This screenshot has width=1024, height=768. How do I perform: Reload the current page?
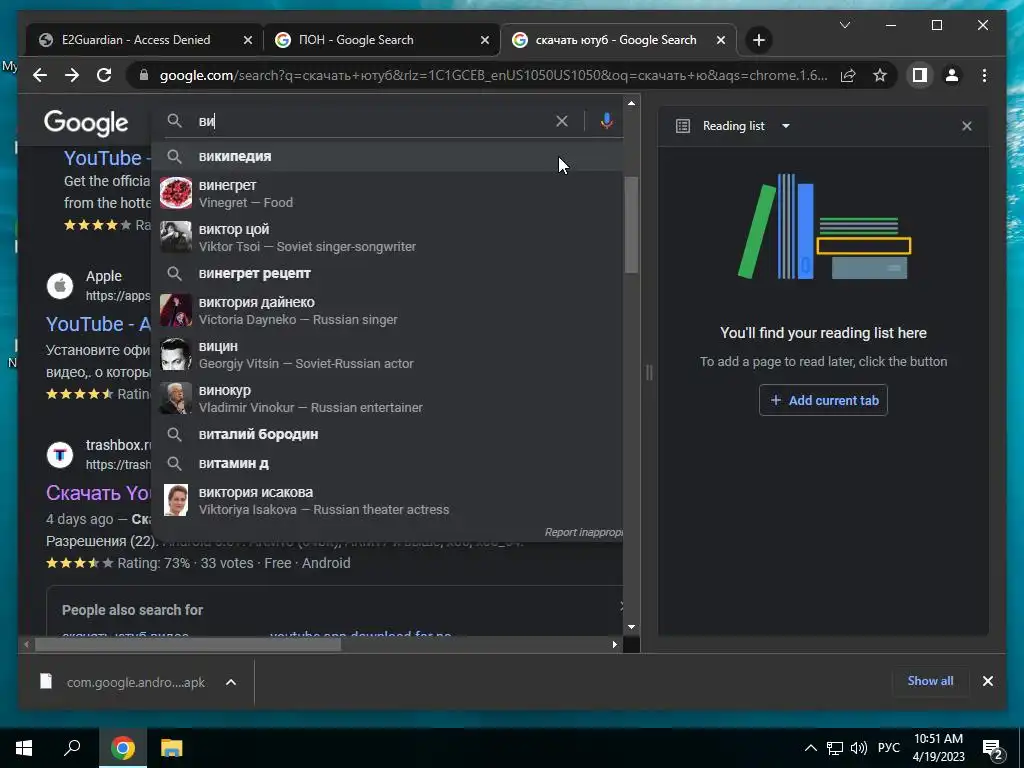tap(104, 76)
